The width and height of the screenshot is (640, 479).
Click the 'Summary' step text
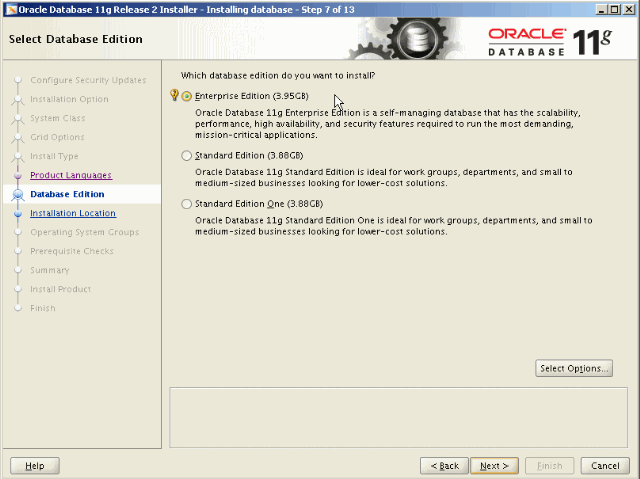point(50,270)
